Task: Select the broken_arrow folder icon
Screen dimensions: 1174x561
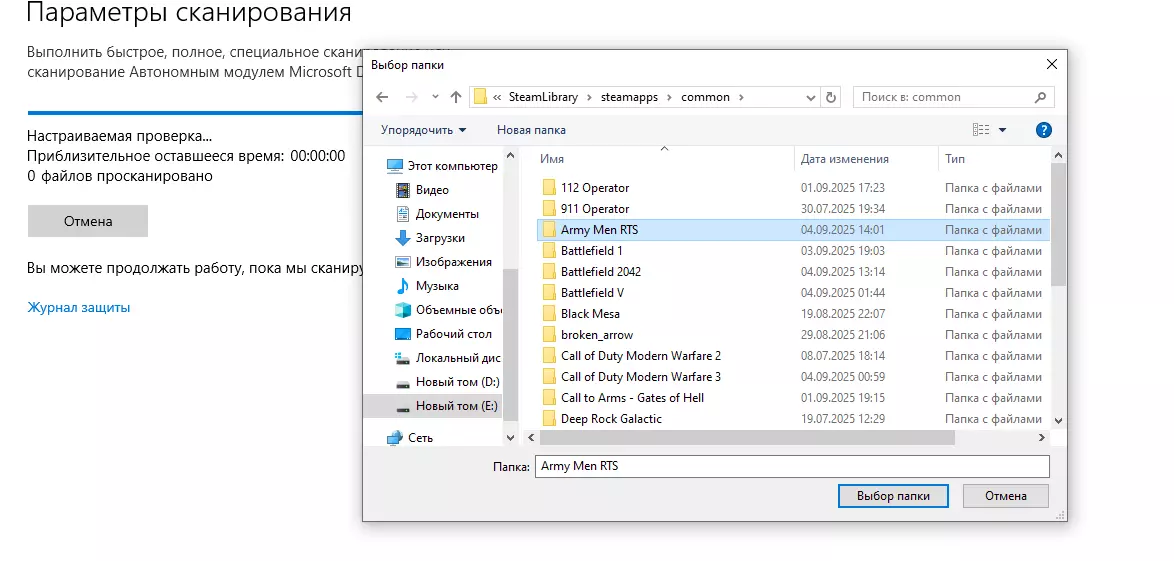Action: point(549,334)
